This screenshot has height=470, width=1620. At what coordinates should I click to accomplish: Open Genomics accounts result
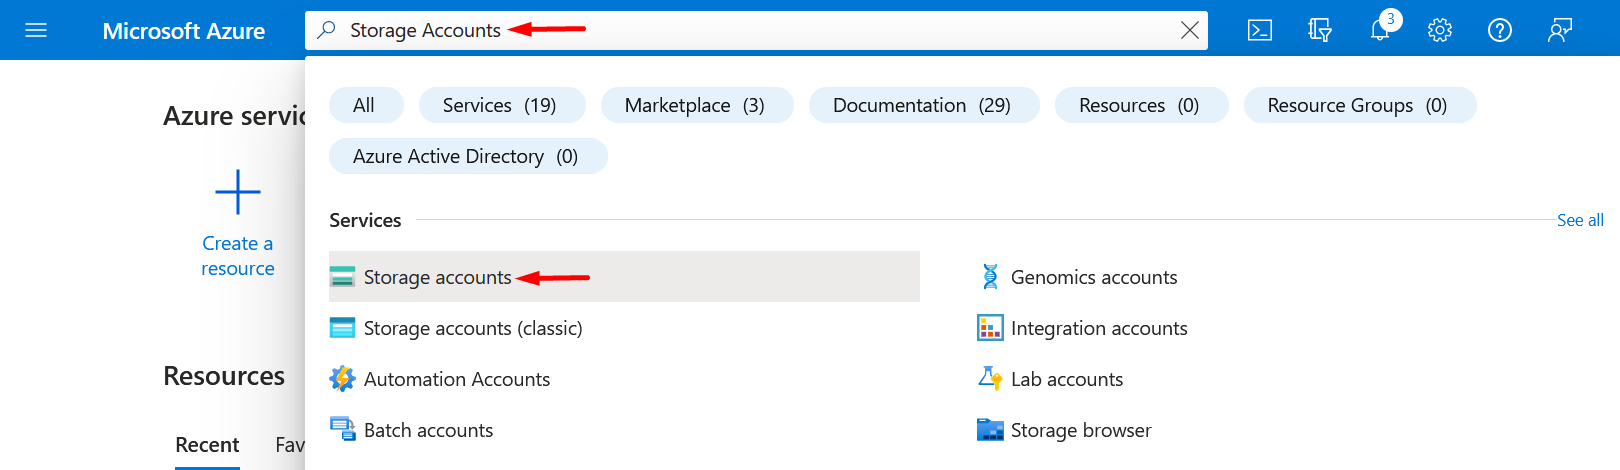1094,277
